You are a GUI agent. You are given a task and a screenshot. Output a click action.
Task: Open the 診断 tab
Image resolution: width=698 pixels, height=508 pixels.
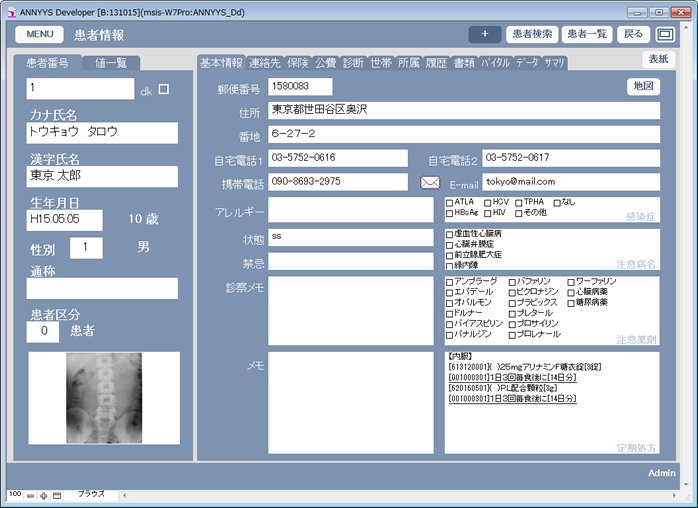point(353,63)
